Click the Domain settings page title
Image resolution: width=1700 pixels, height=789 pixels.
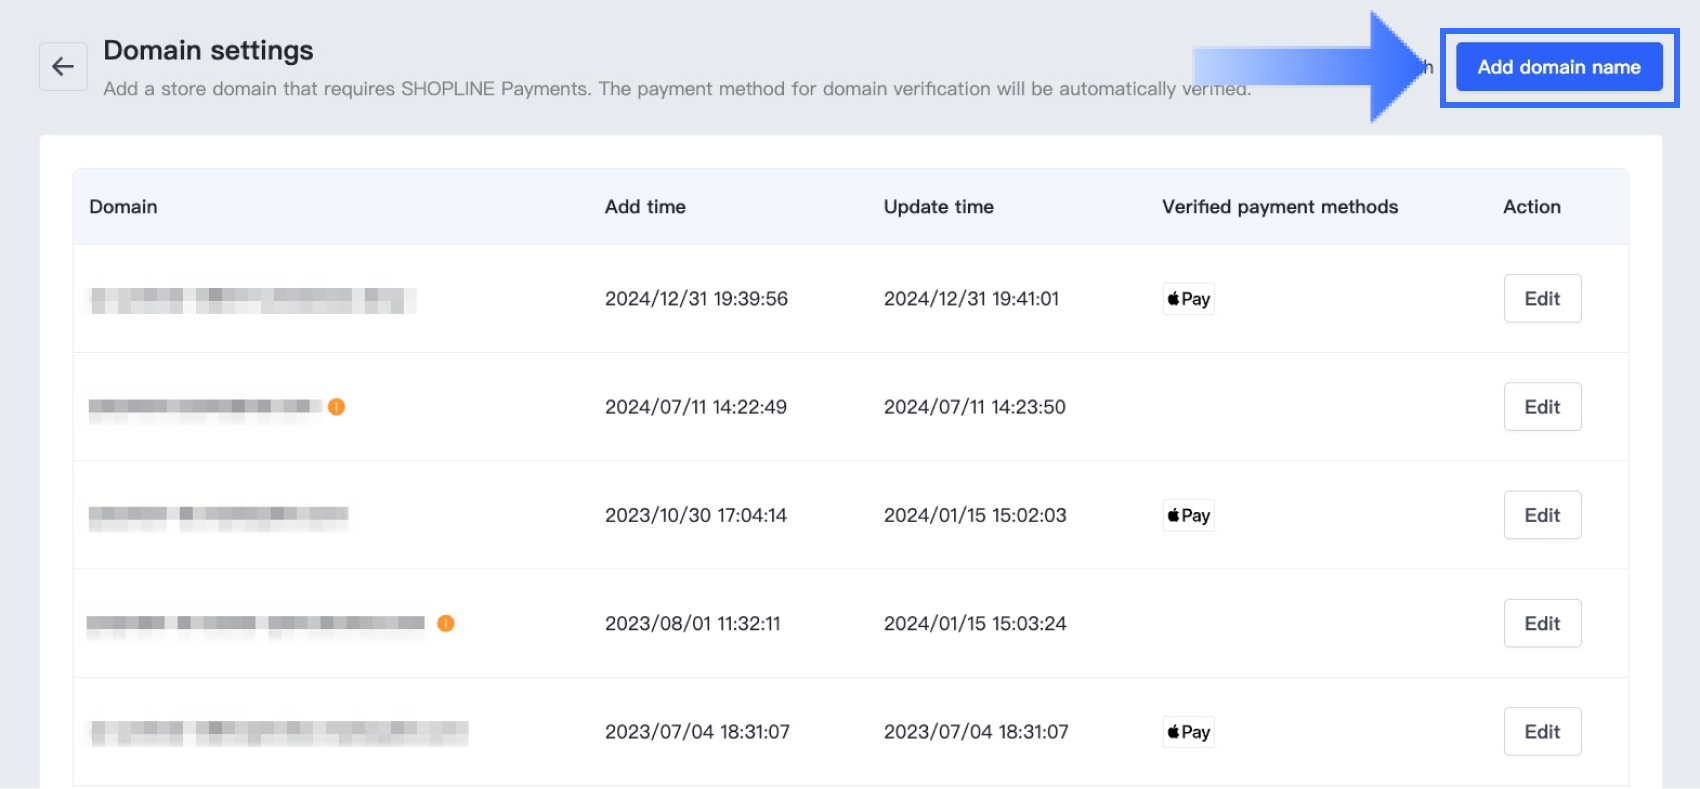(x=208, y=50)
